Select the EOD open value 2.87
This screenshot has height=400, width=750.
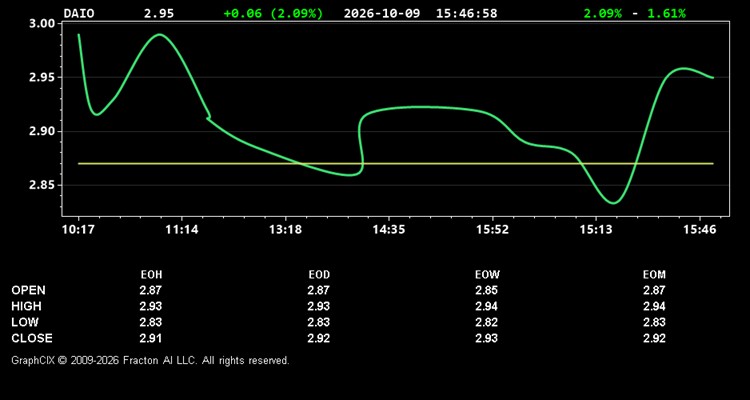[x=319, y=290]
